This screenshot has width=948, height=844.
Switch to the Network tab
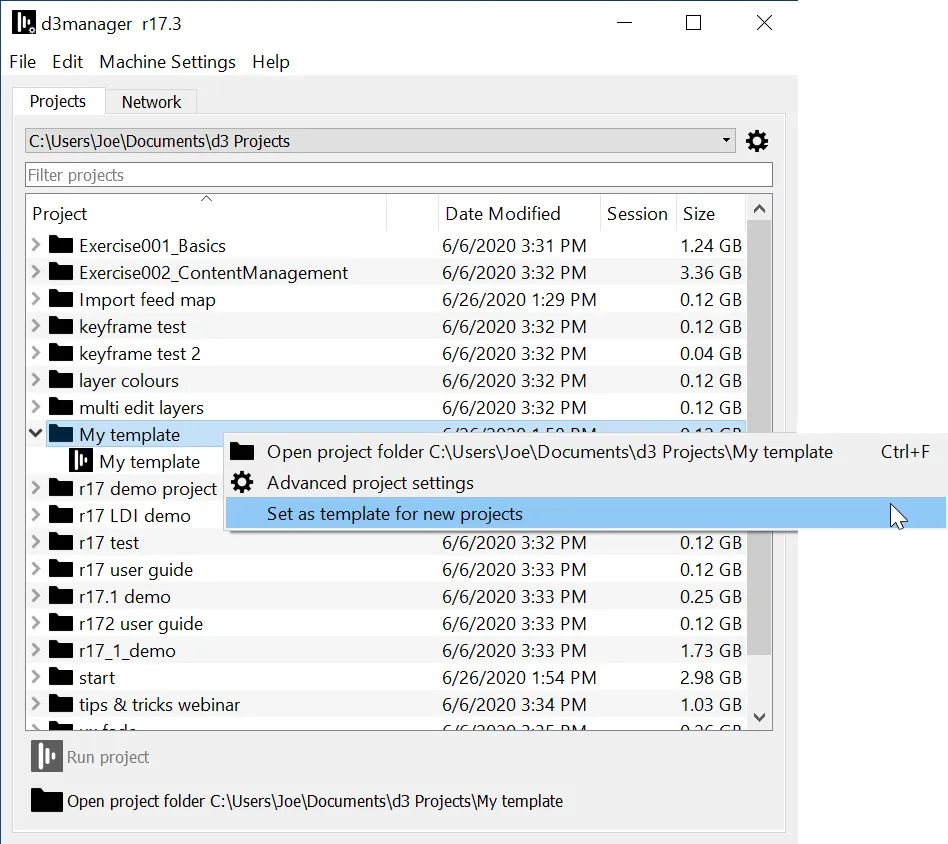[x=151, y=101]
